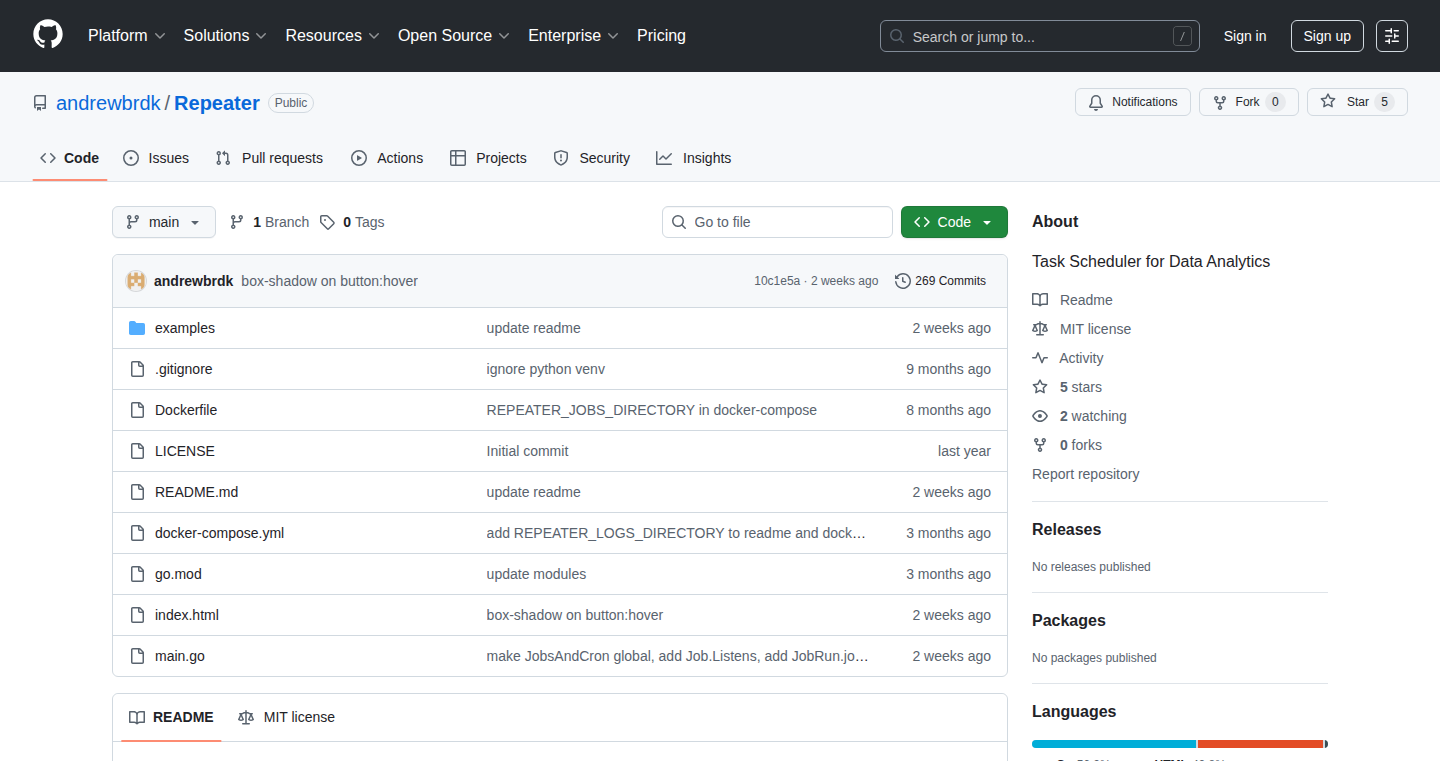Switch to the Pull requests tab
Image resolution: width=1440 pixels, height=761 pixels.
click(270, 158)
